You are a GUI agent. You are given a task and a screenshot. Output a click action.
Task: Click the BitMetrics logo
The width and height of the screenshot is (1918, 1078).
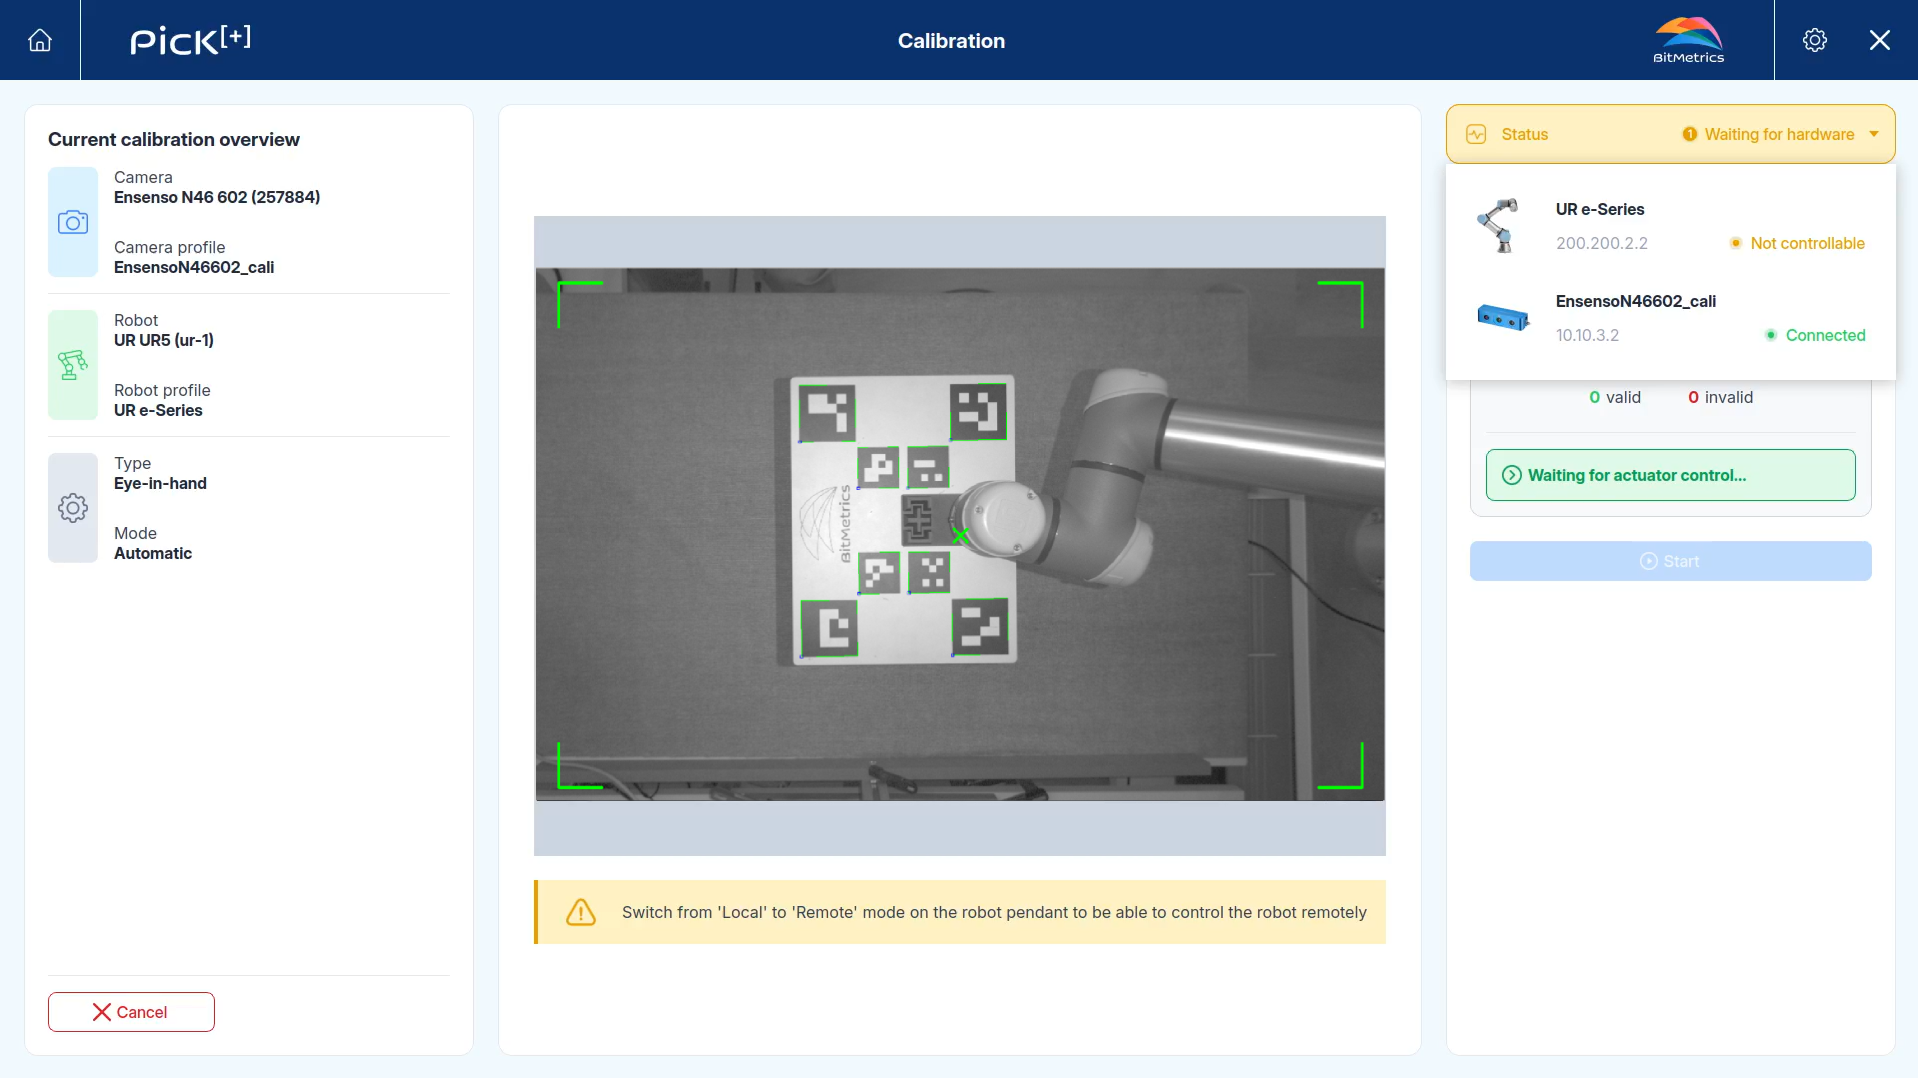coord(1688,40)
